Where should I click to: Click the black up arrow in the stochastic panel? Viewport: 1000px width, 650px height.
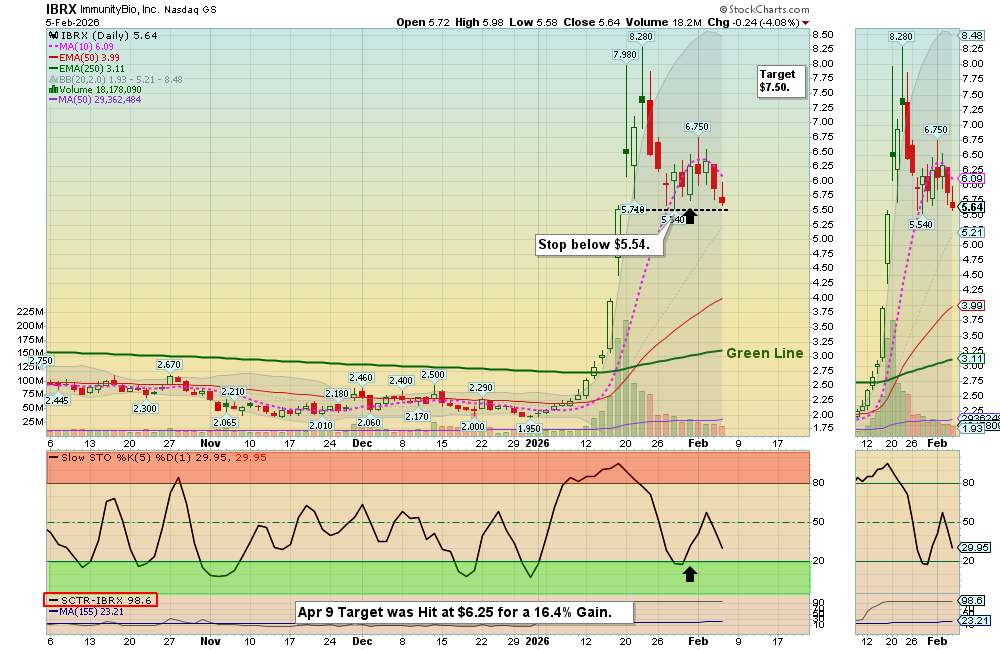(689, 573)
